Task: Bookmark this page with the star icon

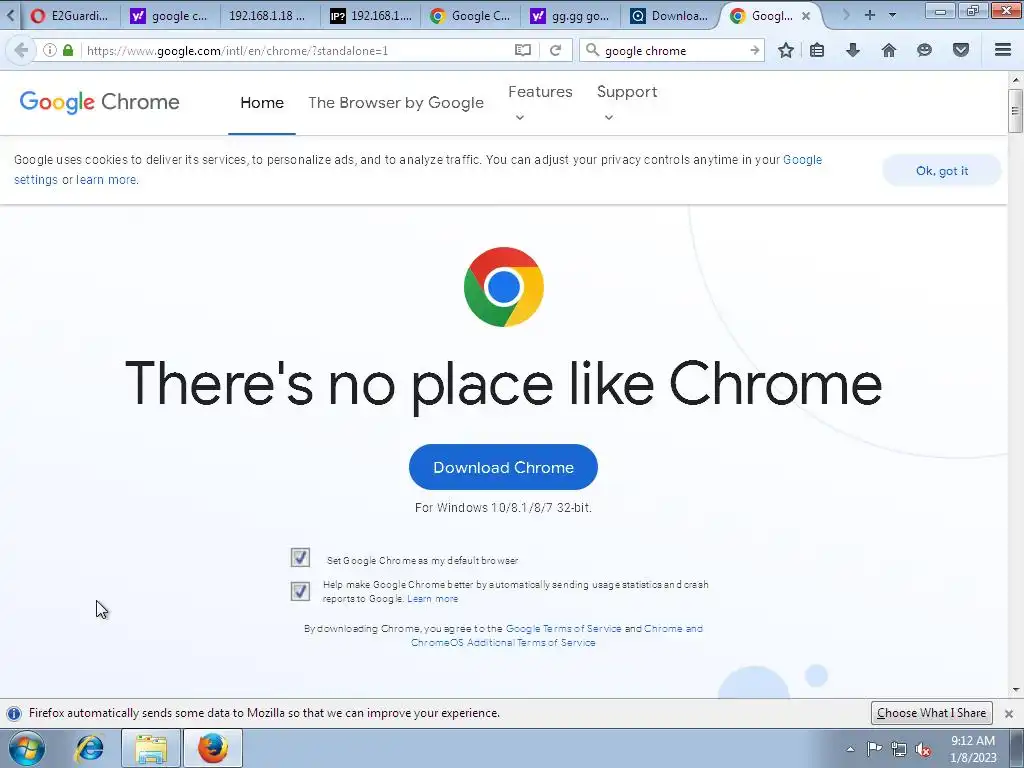Action: 786,50
